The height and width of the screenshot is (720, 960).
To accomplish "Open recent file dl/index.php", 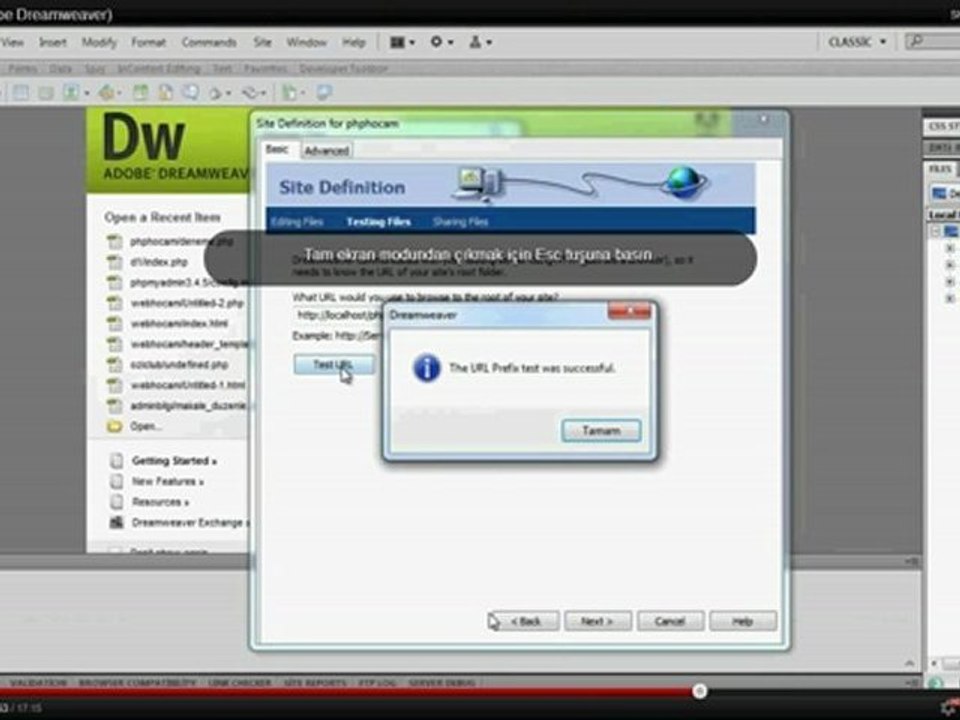I will tap(159, 262).
